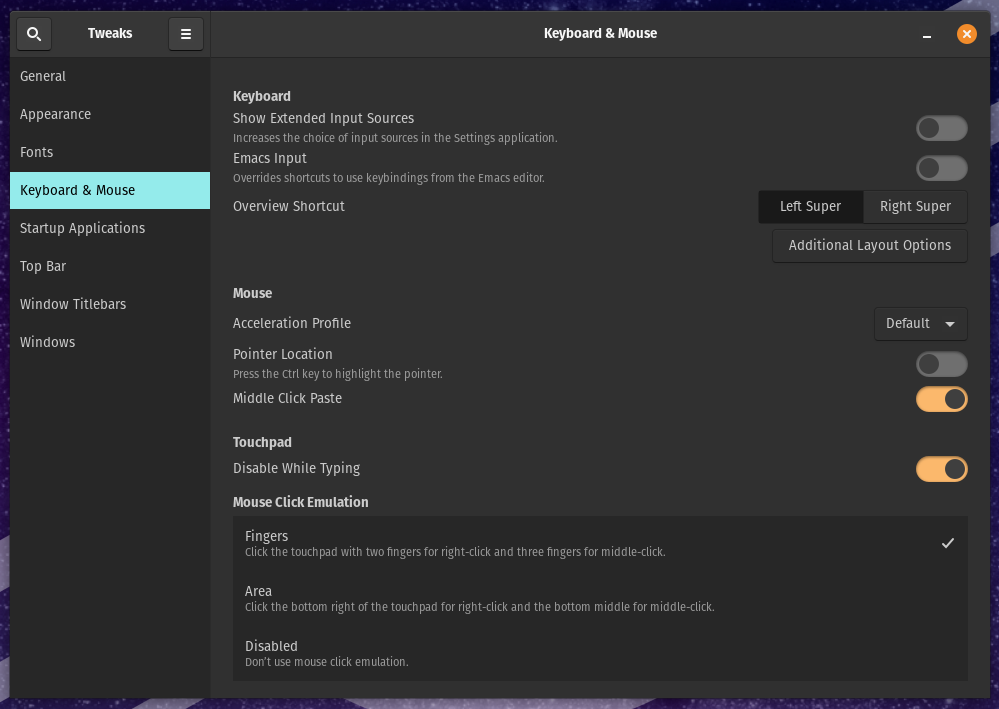The width and height of the screenshot is (999, 709).
Task: Open the Window Titlebars section
Action: [73, 304]
